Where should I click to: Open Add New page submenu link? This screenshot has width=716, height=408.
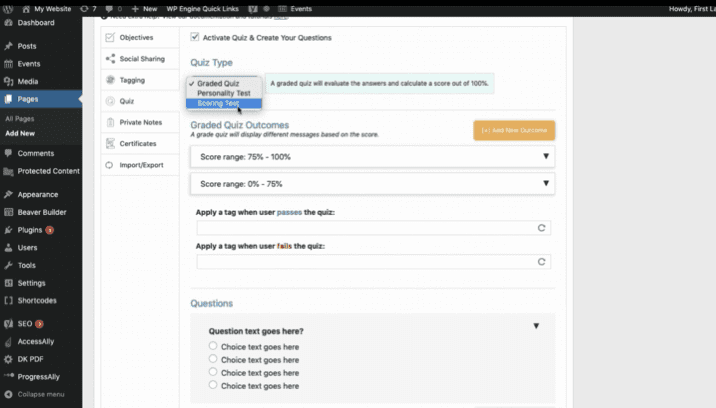20,133
